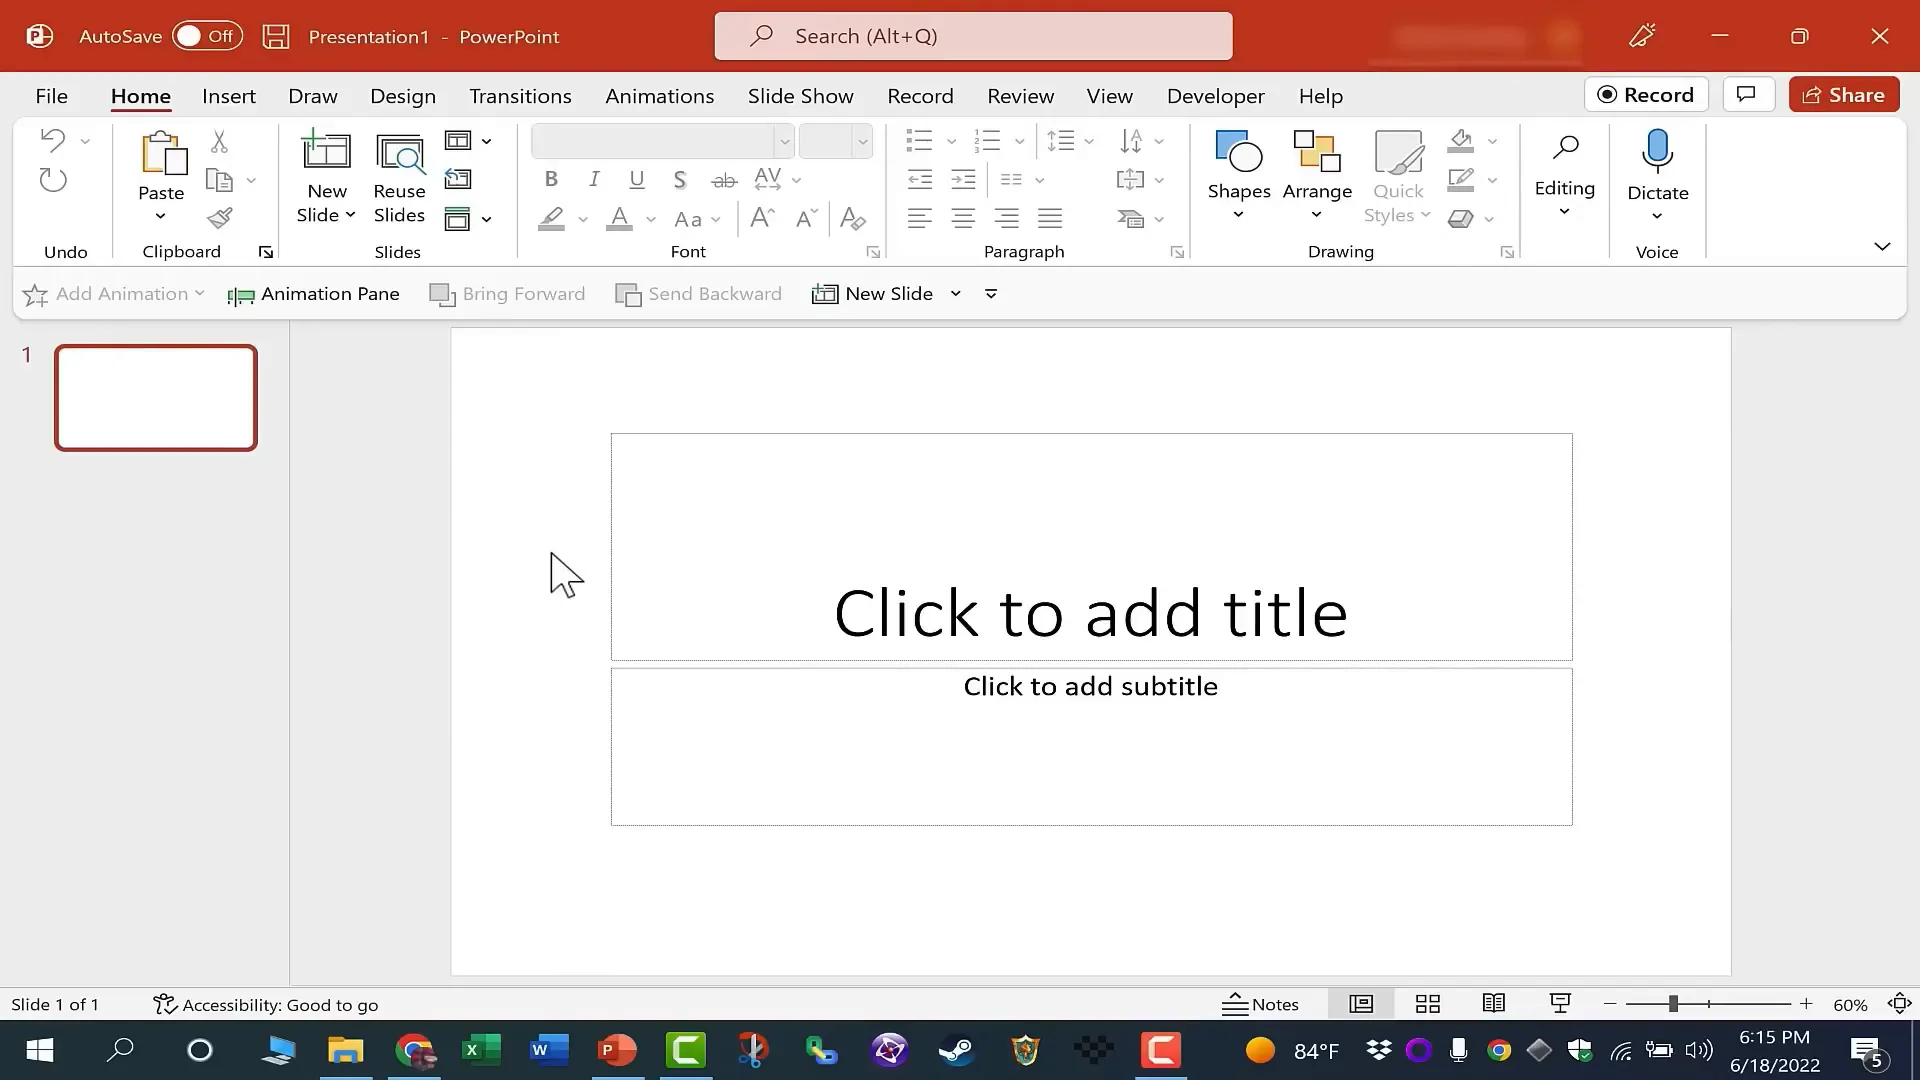Open the Arrange dropdown
1920x1080 pixels.
click(1317, 176)
